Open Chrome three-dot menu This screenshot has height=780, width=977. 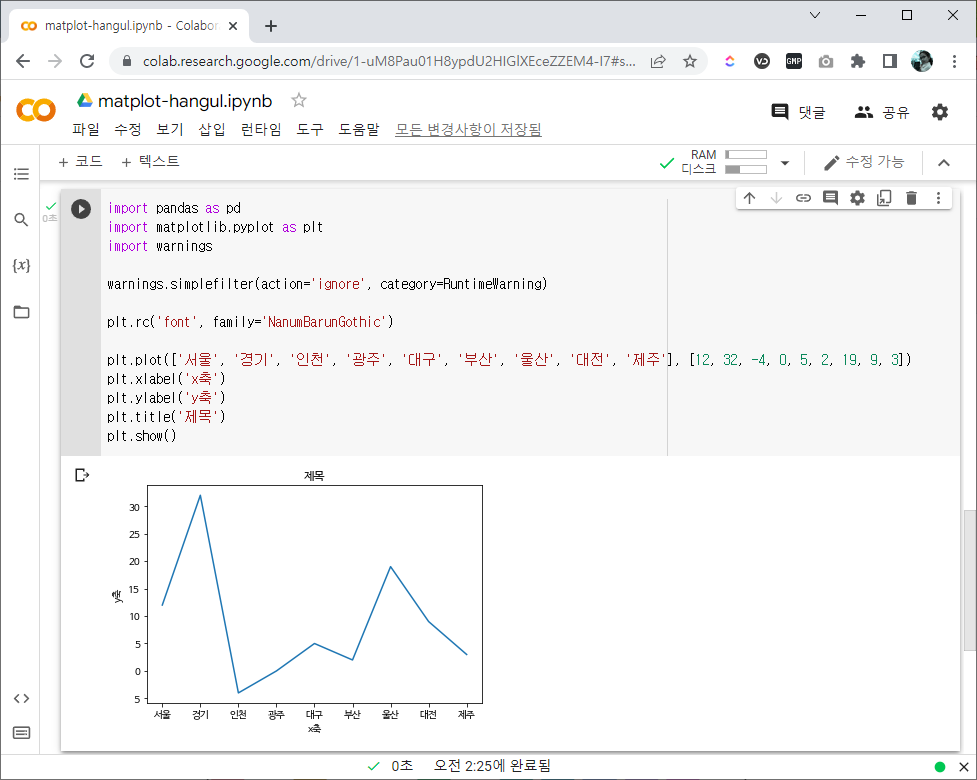coord(954,61)
